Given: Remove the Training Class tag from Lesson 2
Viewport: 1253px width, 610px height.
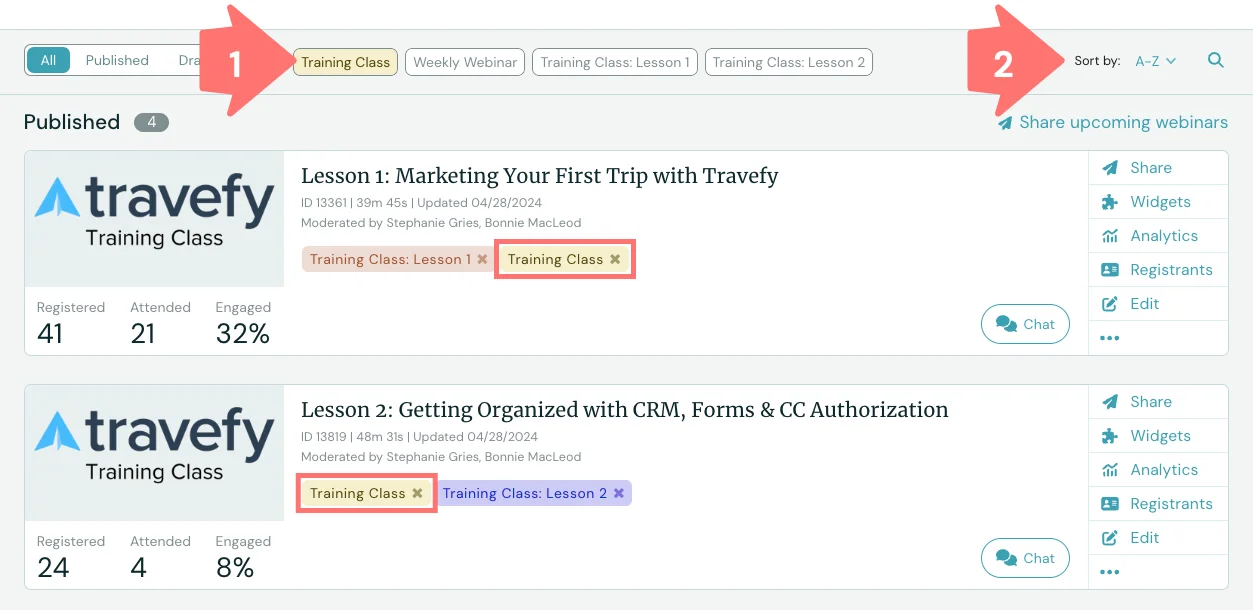Looking at the screenshot, I should (x=417, y=492).
